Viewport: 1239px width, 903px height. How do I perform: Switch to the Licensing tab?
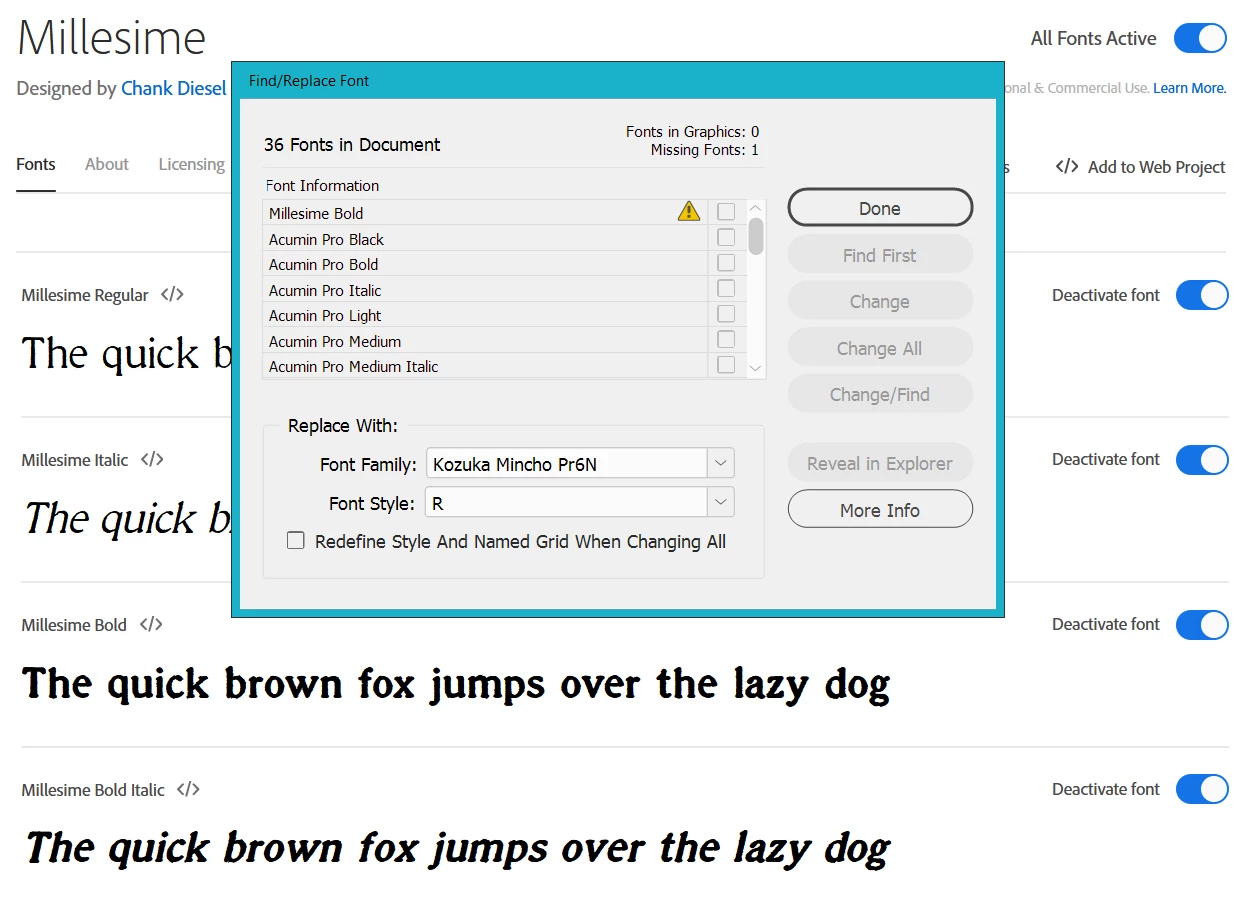(x=192, y=165)
